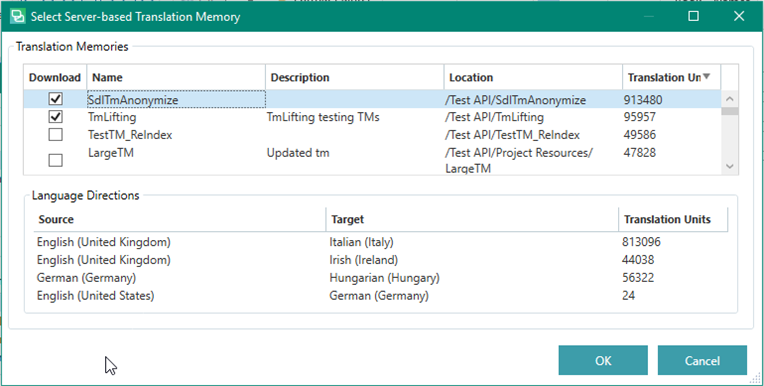Sort by Location column header
Screen dimensions: 764x386
pos(533,77)
